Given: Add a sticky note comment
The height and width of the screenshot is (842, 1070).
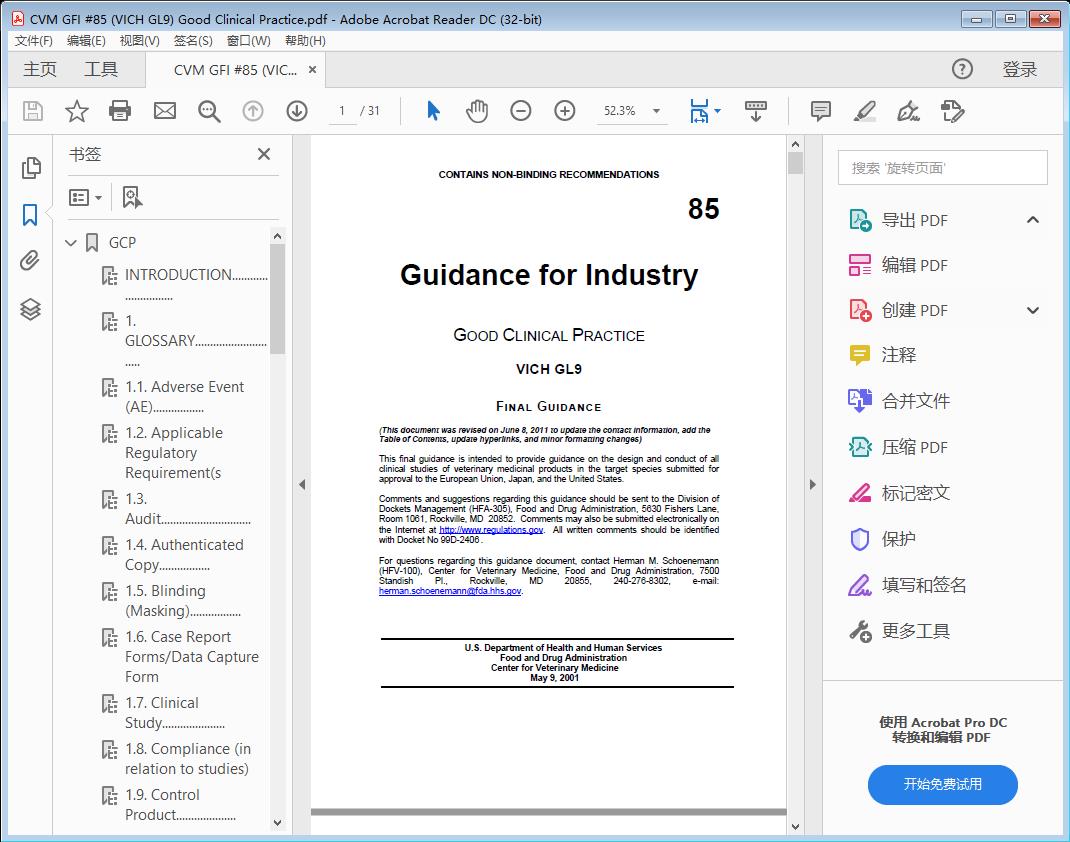Looking at the screenshot, I should [x=820, y=111].
